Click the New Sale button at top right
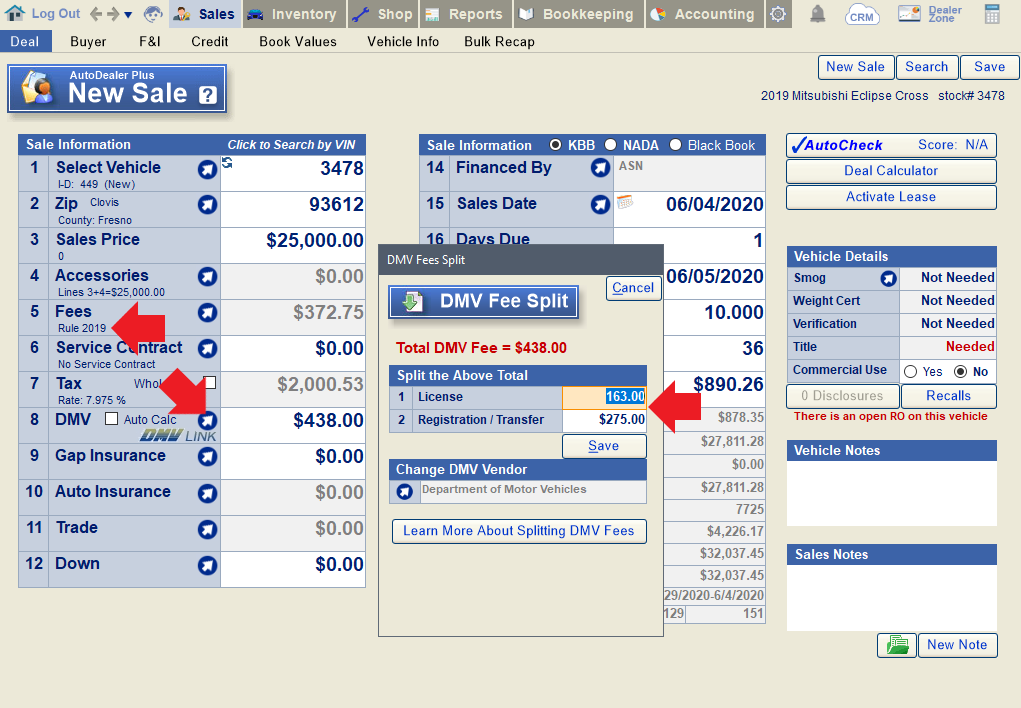The width and height of the screenshot is (1021, 708). pos(855,67)
